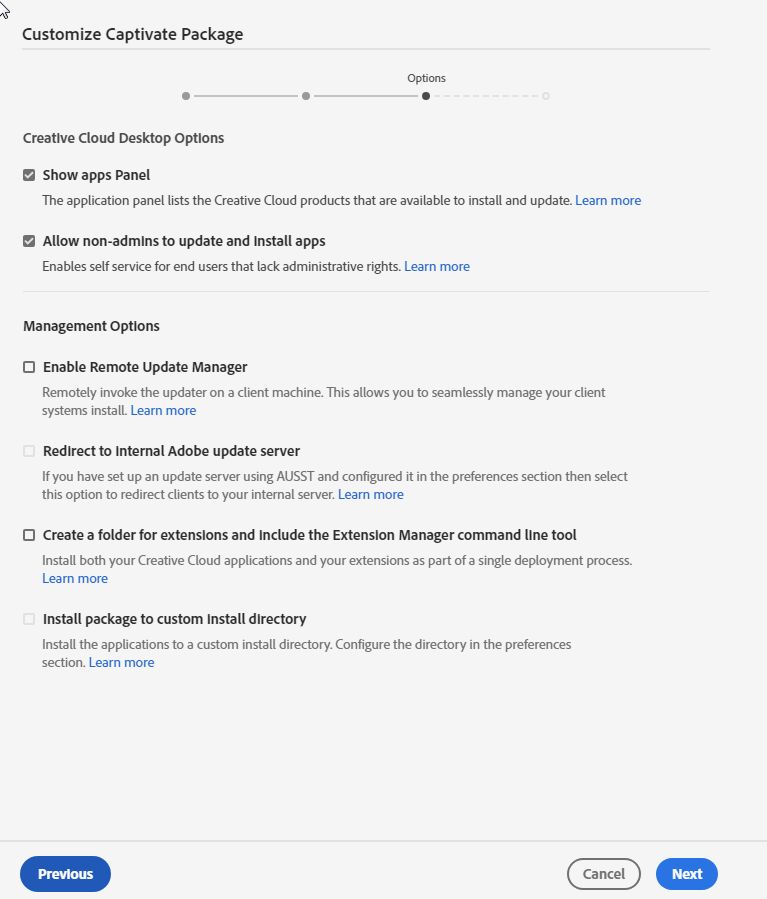Viewport: 767px width, 899px height.
Task: Open Learn more link for Remote Update Manager
Action: [163, 410]
